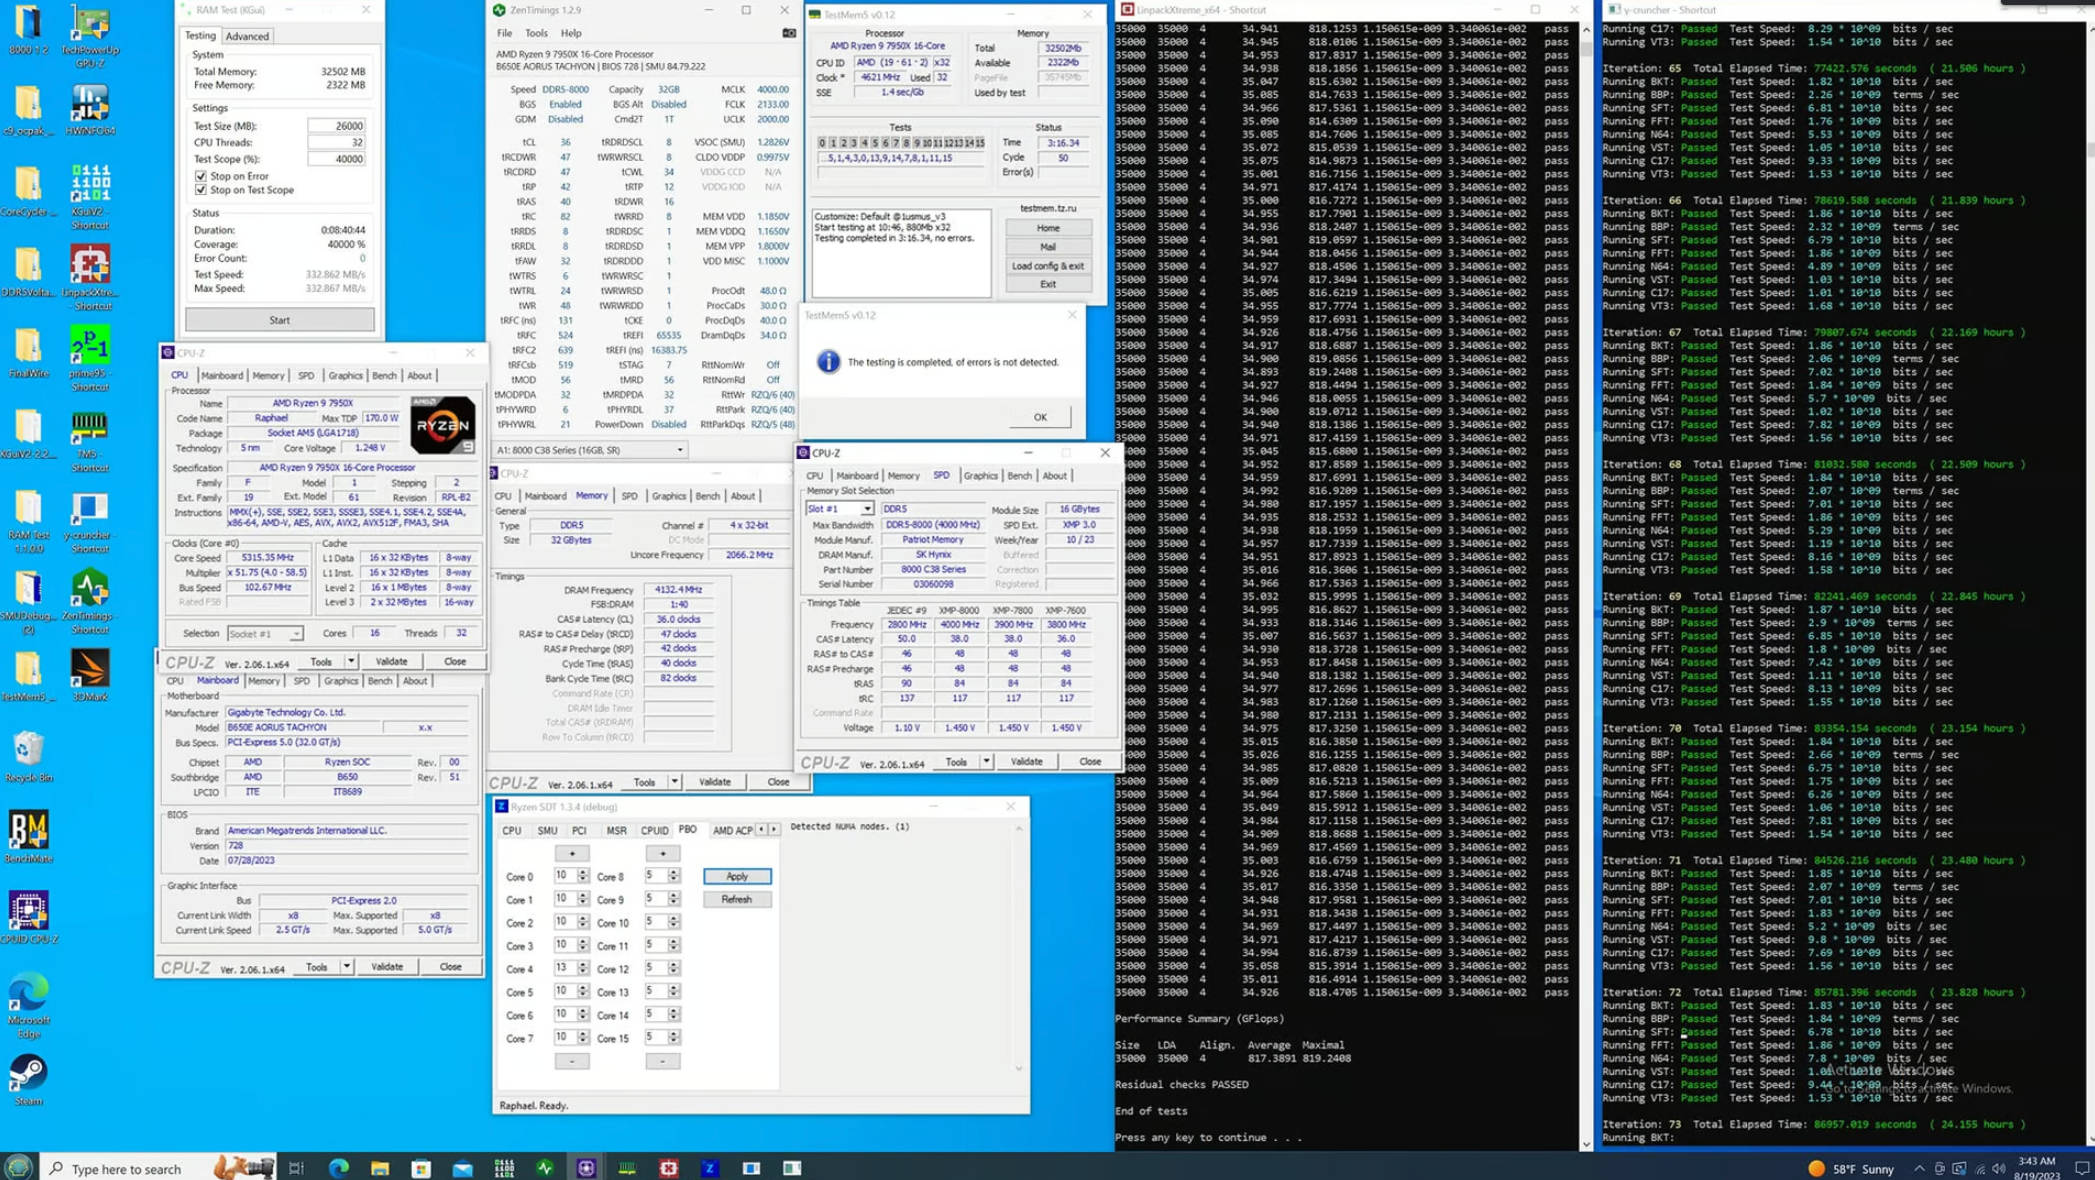Screen dimensions: 2095x1180
Task: Click the plus button above Core 0 column
Action: click(x=572, y=854)
